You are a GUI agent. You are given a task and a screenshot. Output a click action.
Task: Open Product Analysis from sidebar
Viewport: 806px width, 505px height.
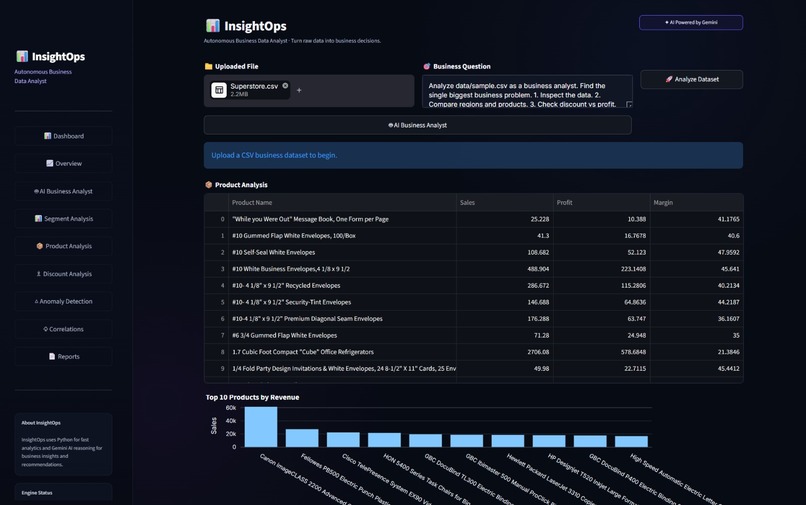[x=63, y=246]
